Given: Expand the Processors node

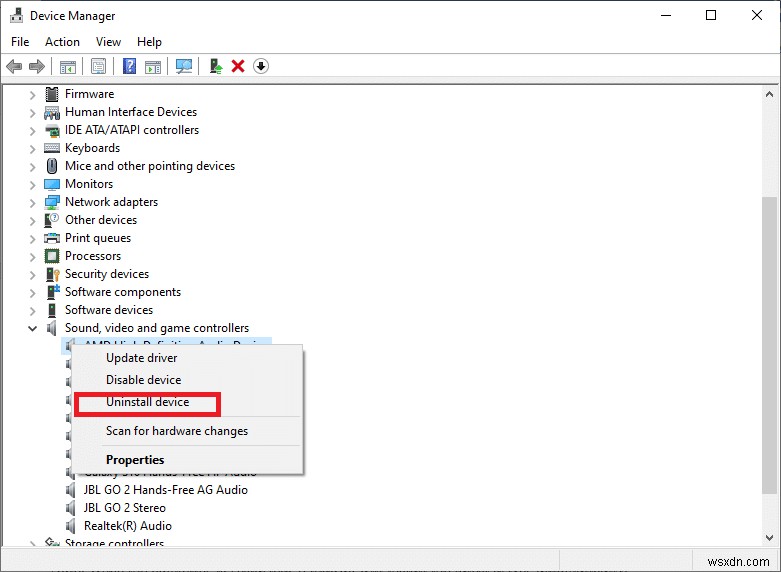Looking at the screenshot, I should point(32,257).
